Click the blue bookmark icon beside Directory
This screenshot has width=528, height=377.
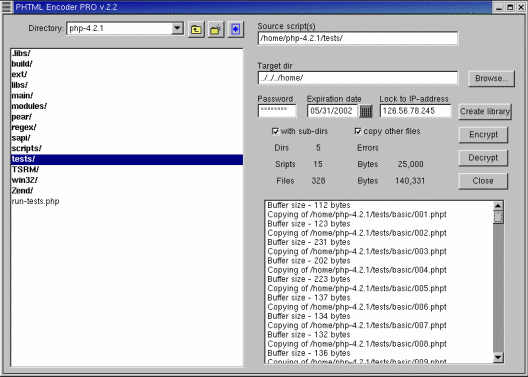pyautogui.click(x=235, y=30)
